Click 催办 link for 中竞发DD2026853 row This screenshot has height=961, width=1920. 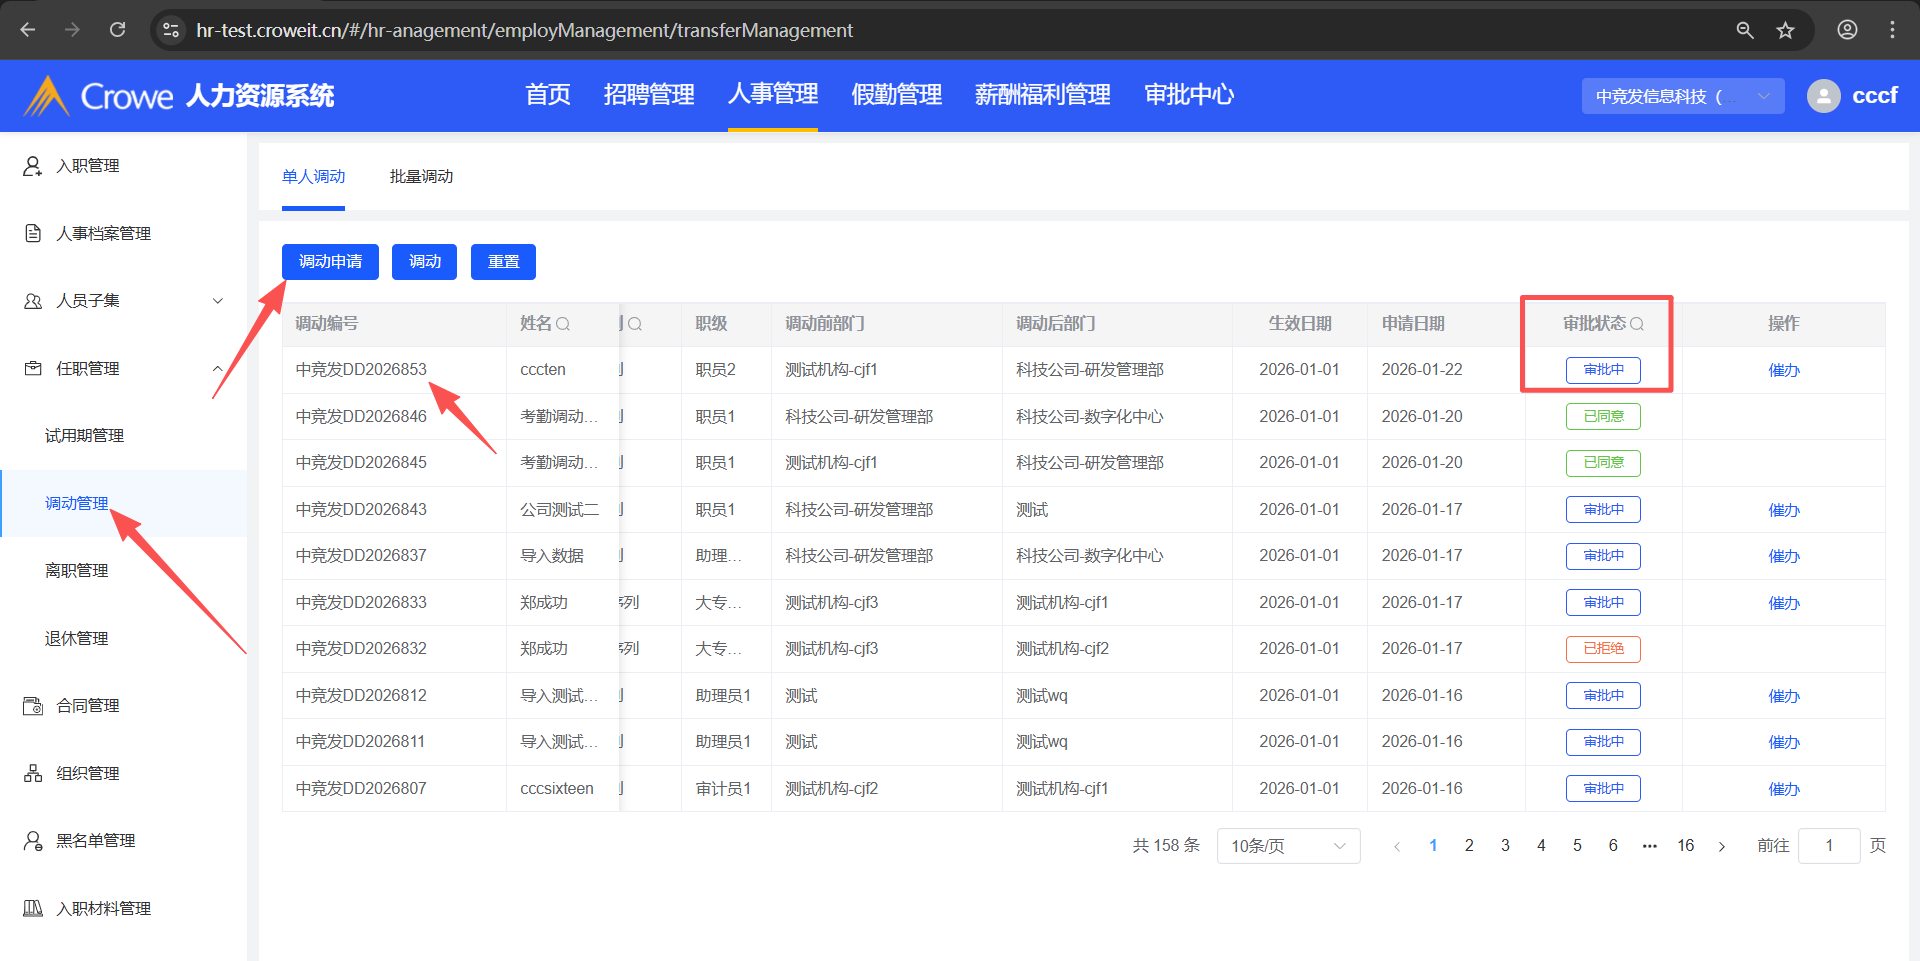[x=1783, y=370]
